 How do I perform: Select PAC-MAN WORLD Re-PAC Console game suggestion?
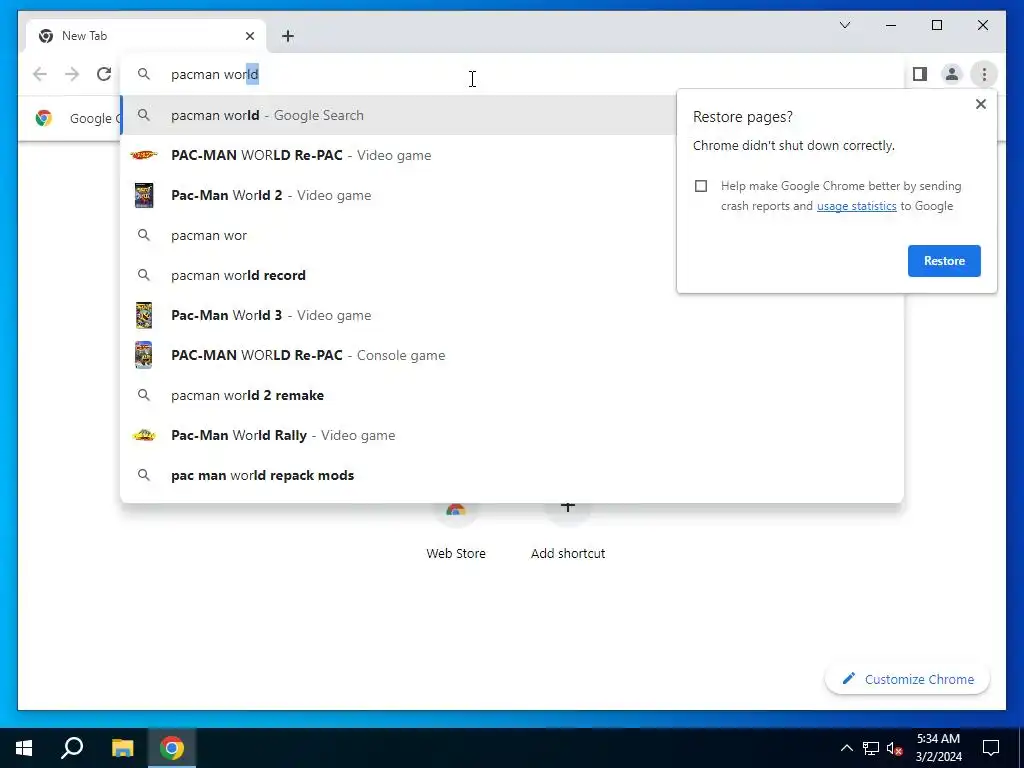[512, 355]
